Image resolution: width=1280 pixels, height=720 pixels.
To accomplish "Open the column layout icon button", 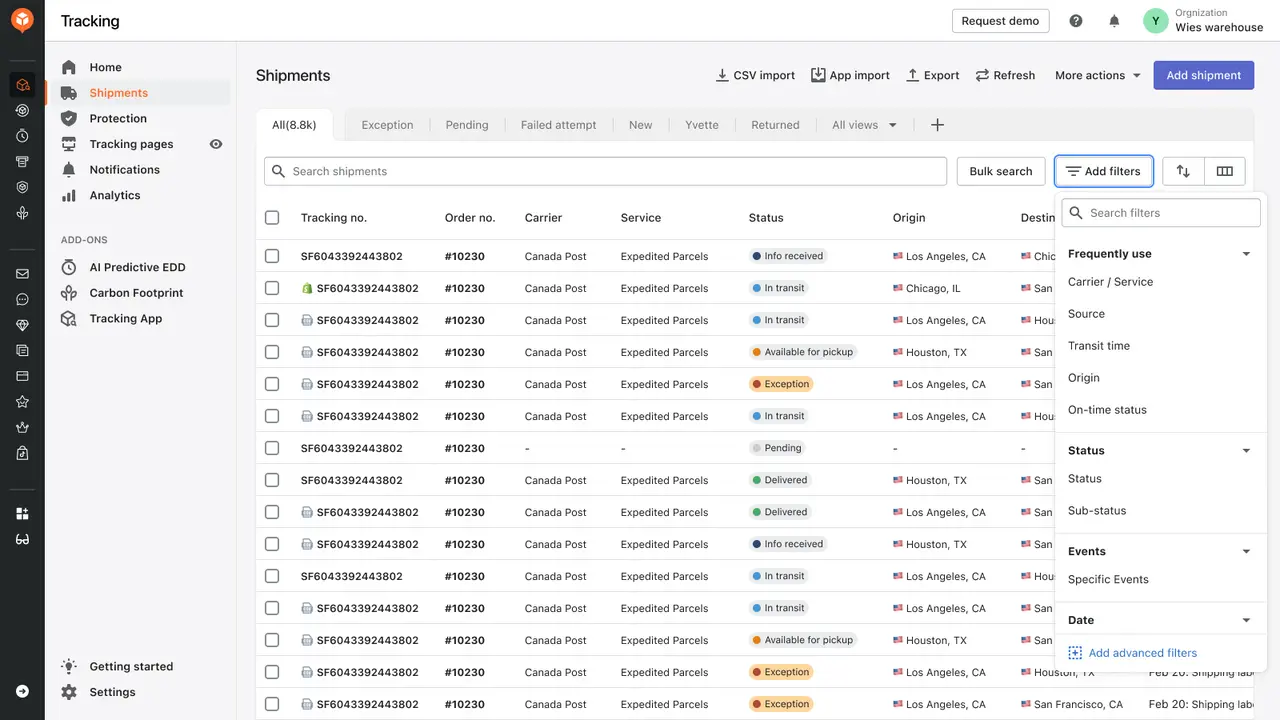I will [1225, 171].
